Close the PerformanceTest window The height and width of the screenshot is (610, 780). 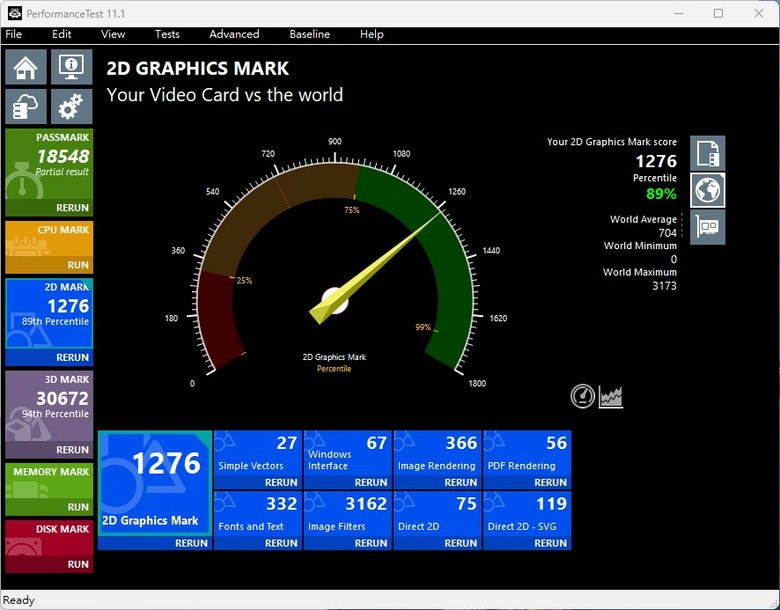point(759,13)
